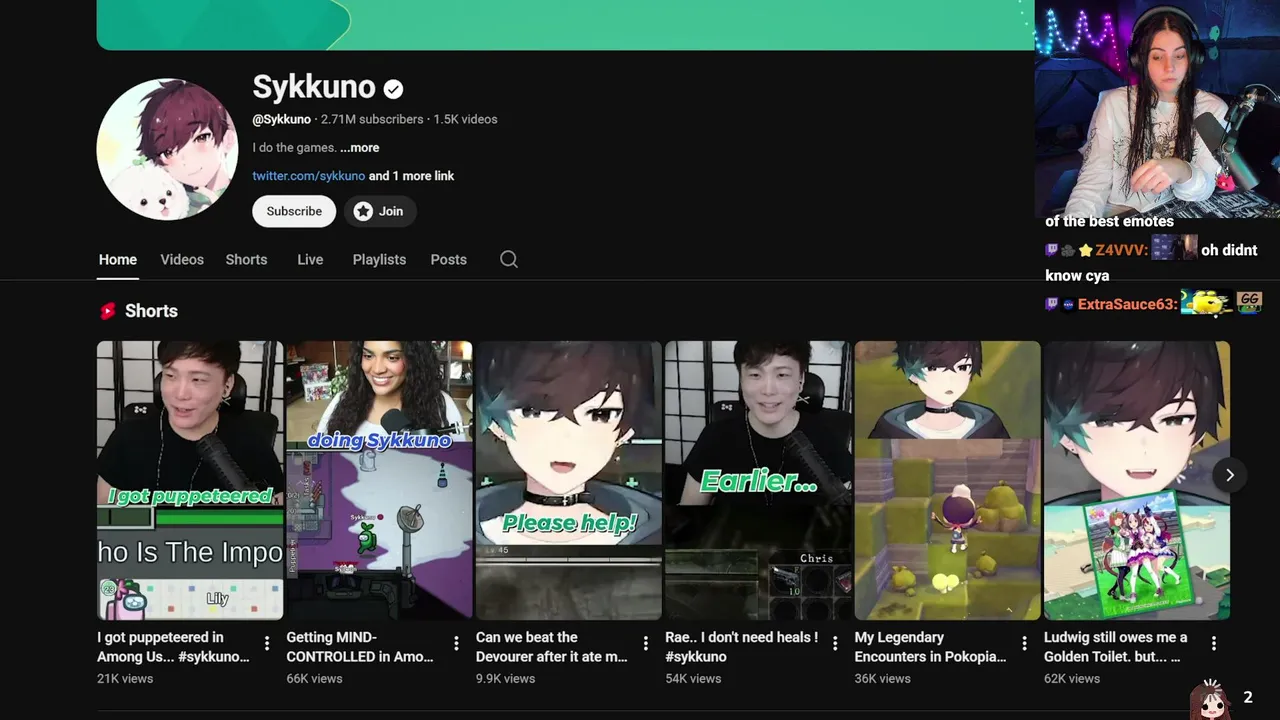The height and width of the screenshot is (720, 1280).
Task: Open options menu for 'I got puppeteered' short
Action: tap(267, 643)
